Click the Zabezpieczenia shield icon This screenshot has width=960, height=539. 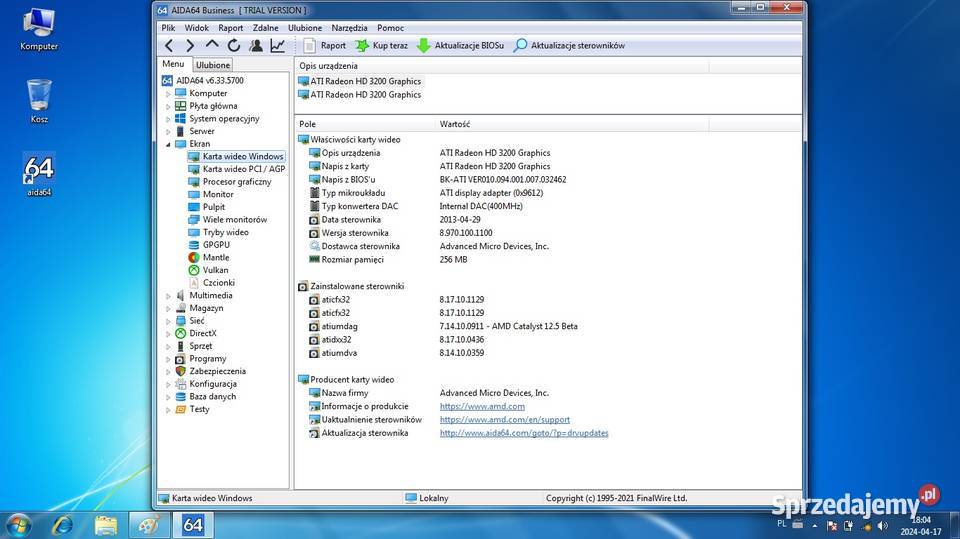tap(181, 371)
